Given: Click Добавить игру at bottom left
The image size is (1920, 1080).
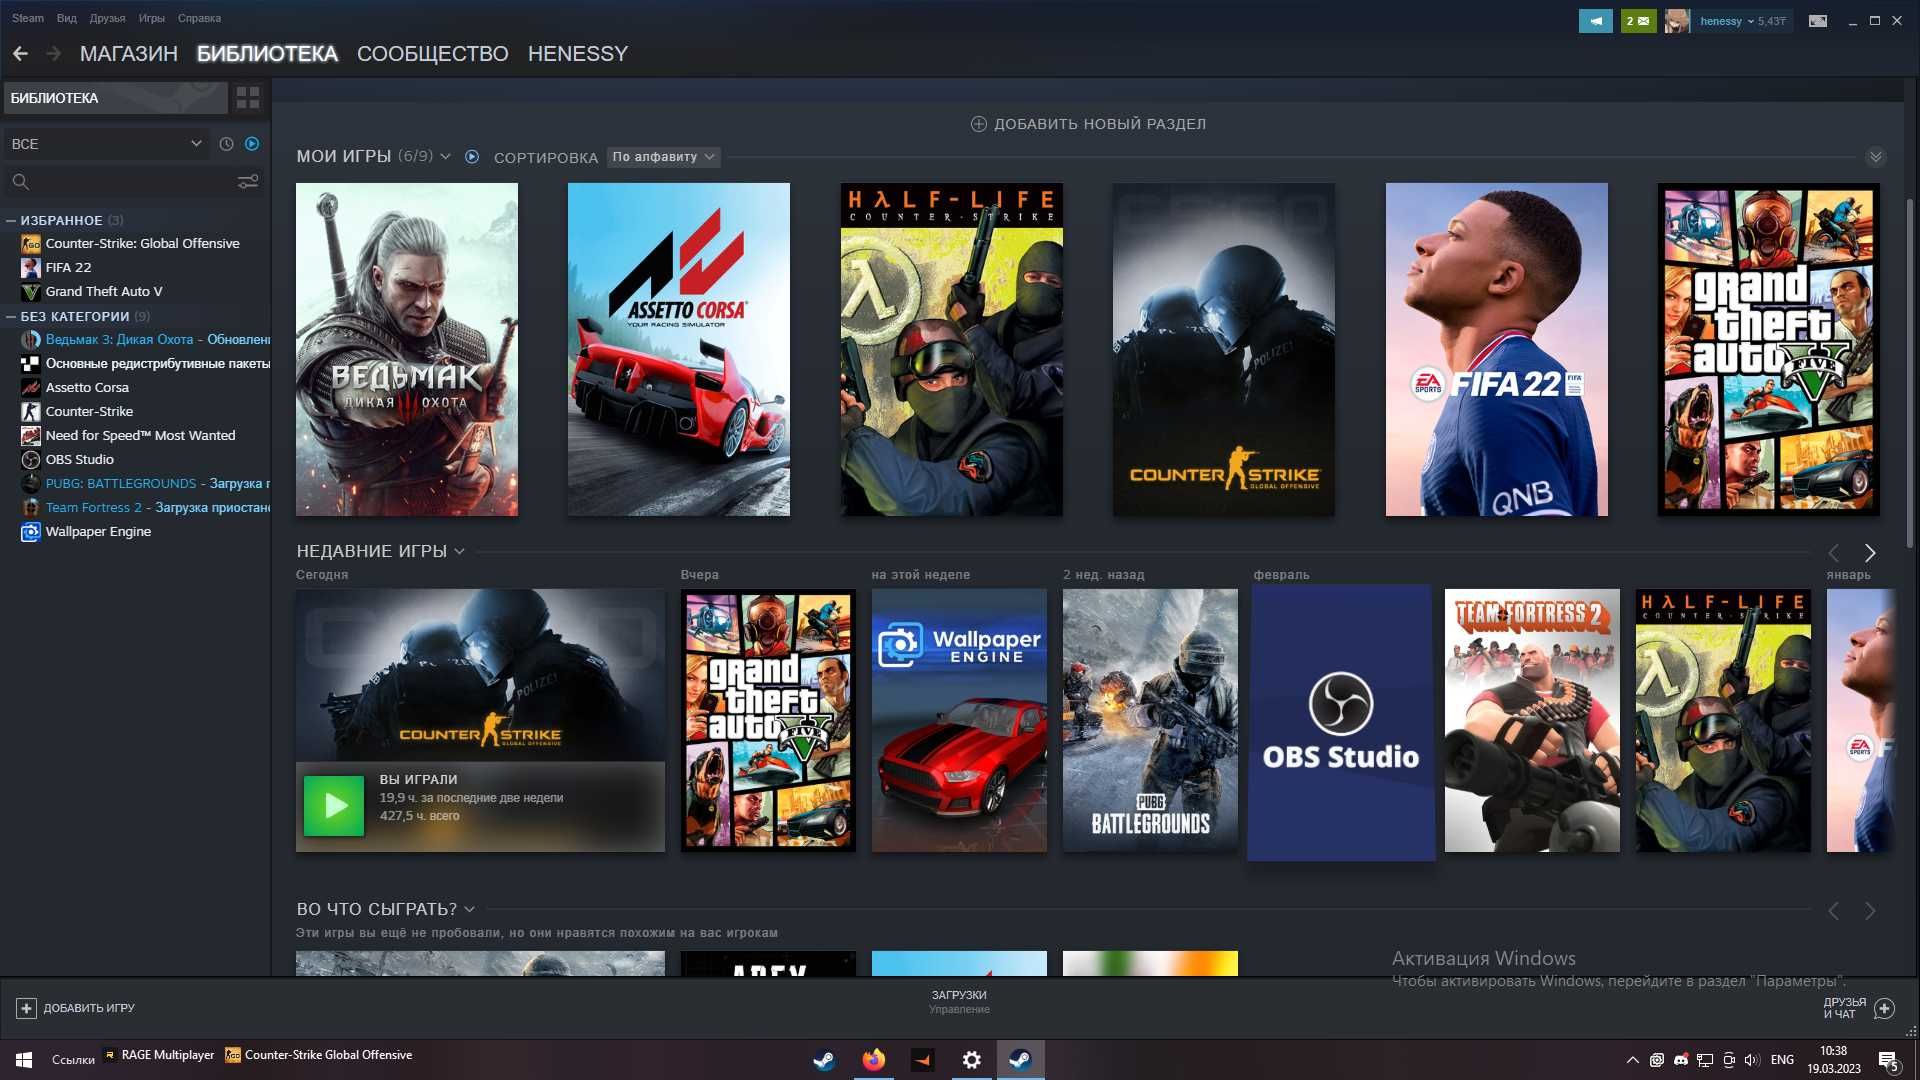Looking at the screenshot, I should tap(76, 1008).
